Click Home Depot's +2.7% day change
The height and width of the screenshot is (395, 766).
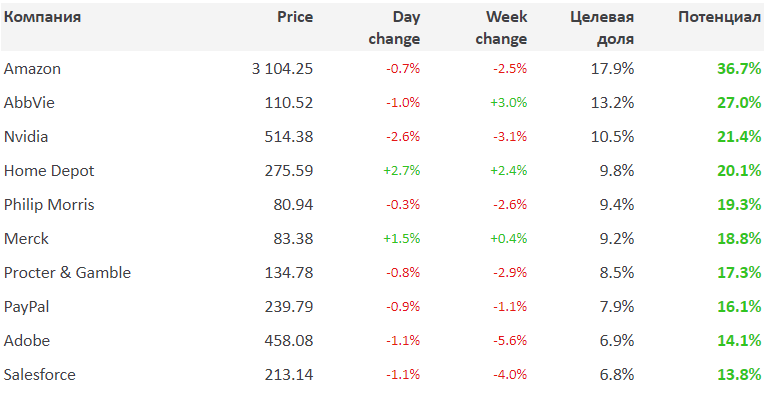(x=402, y=171)
